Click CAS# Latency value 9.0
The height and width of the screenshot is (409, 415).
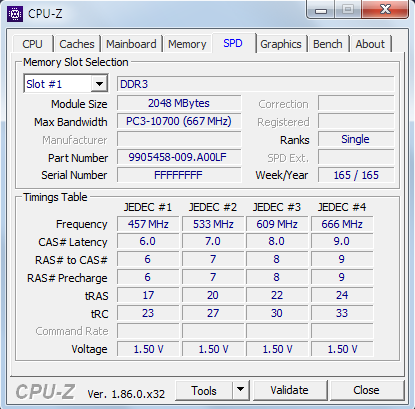pos(342,241)
